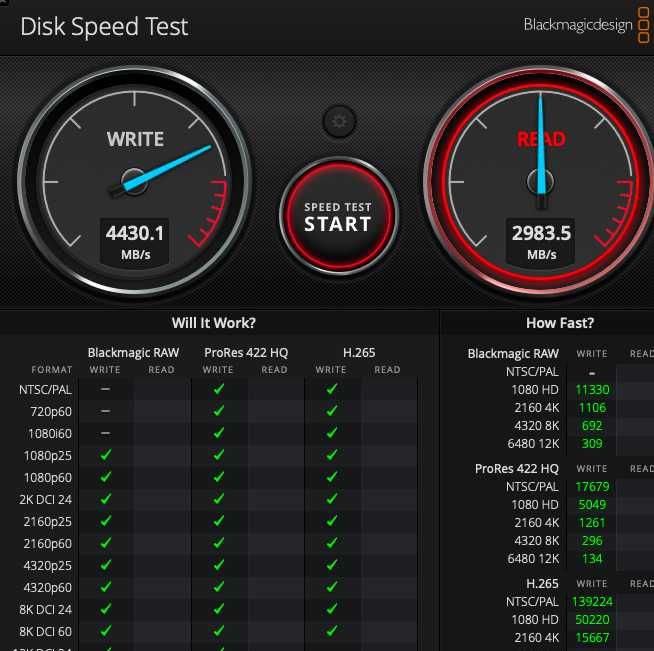Click the ProRes 422 HQ write checkmark for 4320p60
Screen dimensions: 654x651
click(219, 587)
